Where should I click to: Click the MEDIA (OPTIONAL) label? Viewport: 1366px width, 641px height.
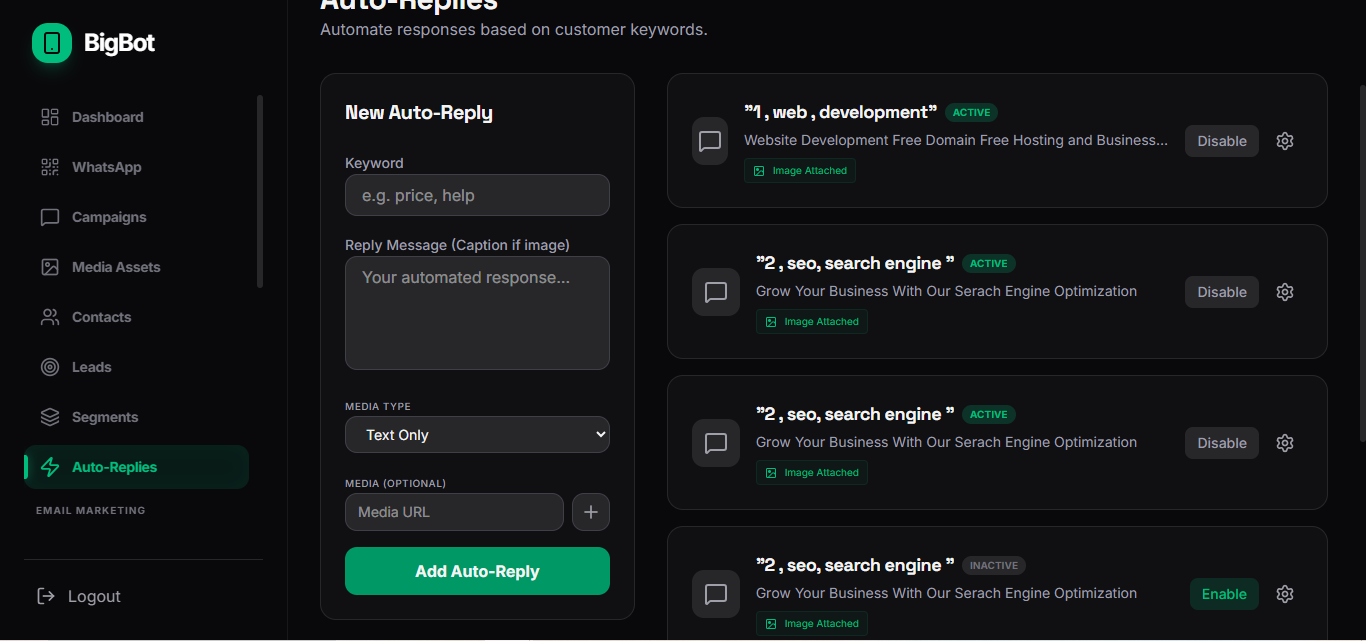click(395, 483)
